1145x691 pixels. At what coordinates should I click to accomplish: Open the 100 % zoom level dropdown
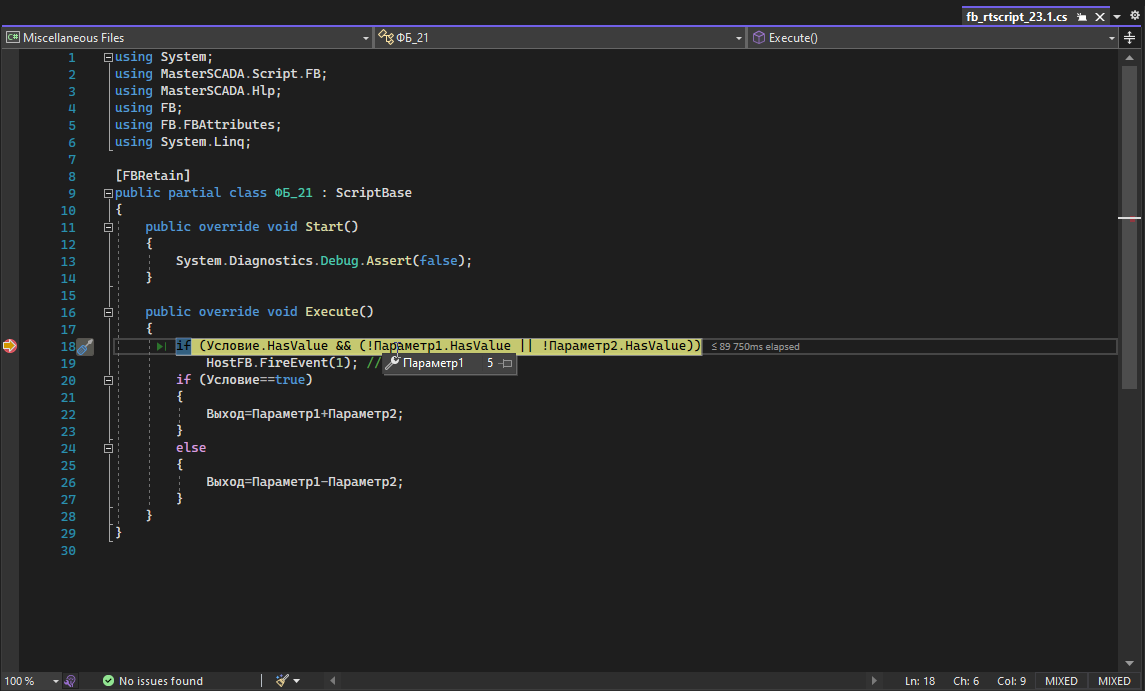pyautogui.click(x=55, y=682)
